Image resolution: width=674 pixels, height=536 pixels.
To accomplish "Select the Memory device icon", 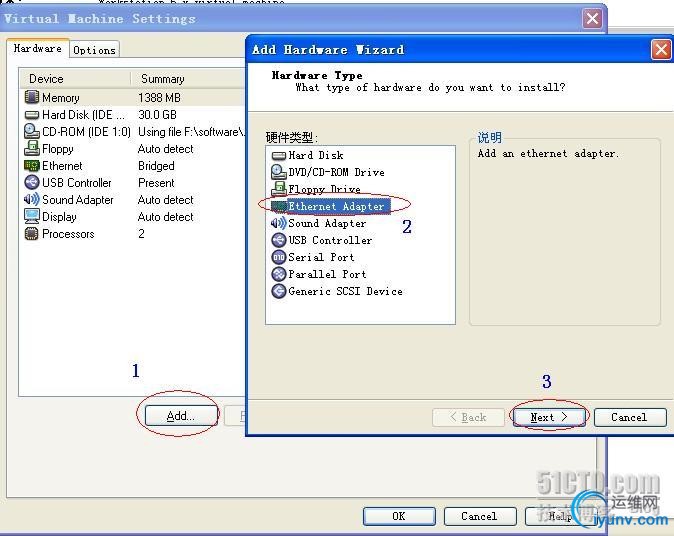I will pyautogui.click(x=32, y=97).
